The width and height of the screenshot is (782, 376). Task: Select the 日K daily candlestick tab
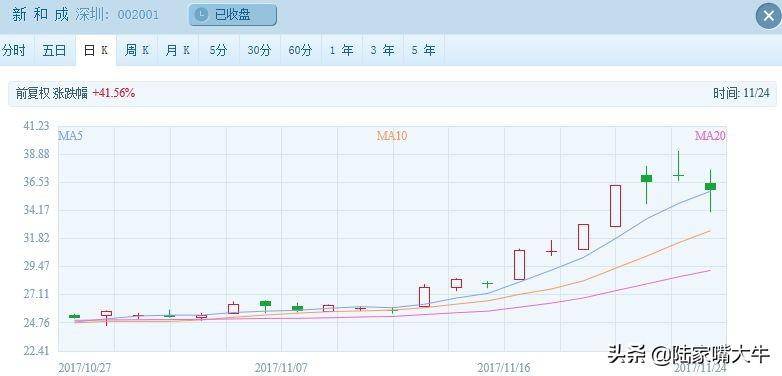(x=96, y=50)
